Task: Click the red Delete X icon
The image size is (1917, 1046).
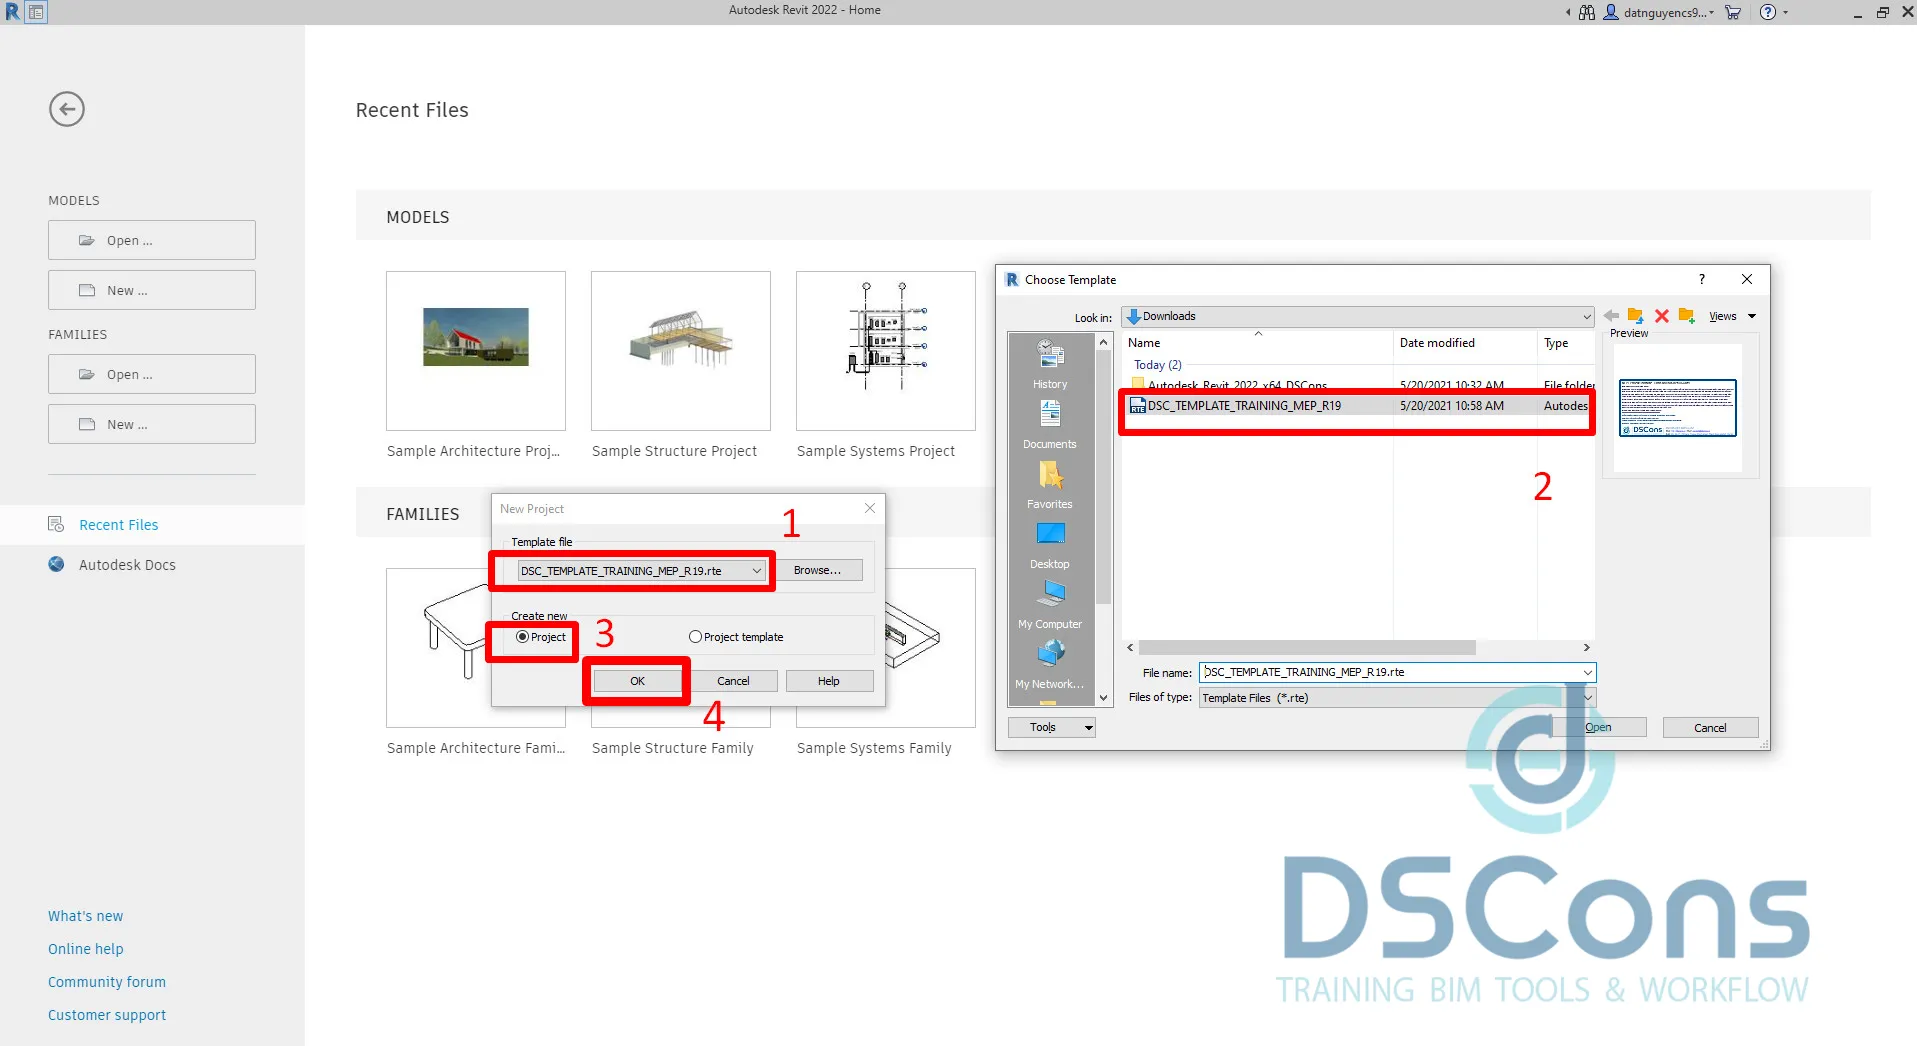Action: coord(1662,316)
